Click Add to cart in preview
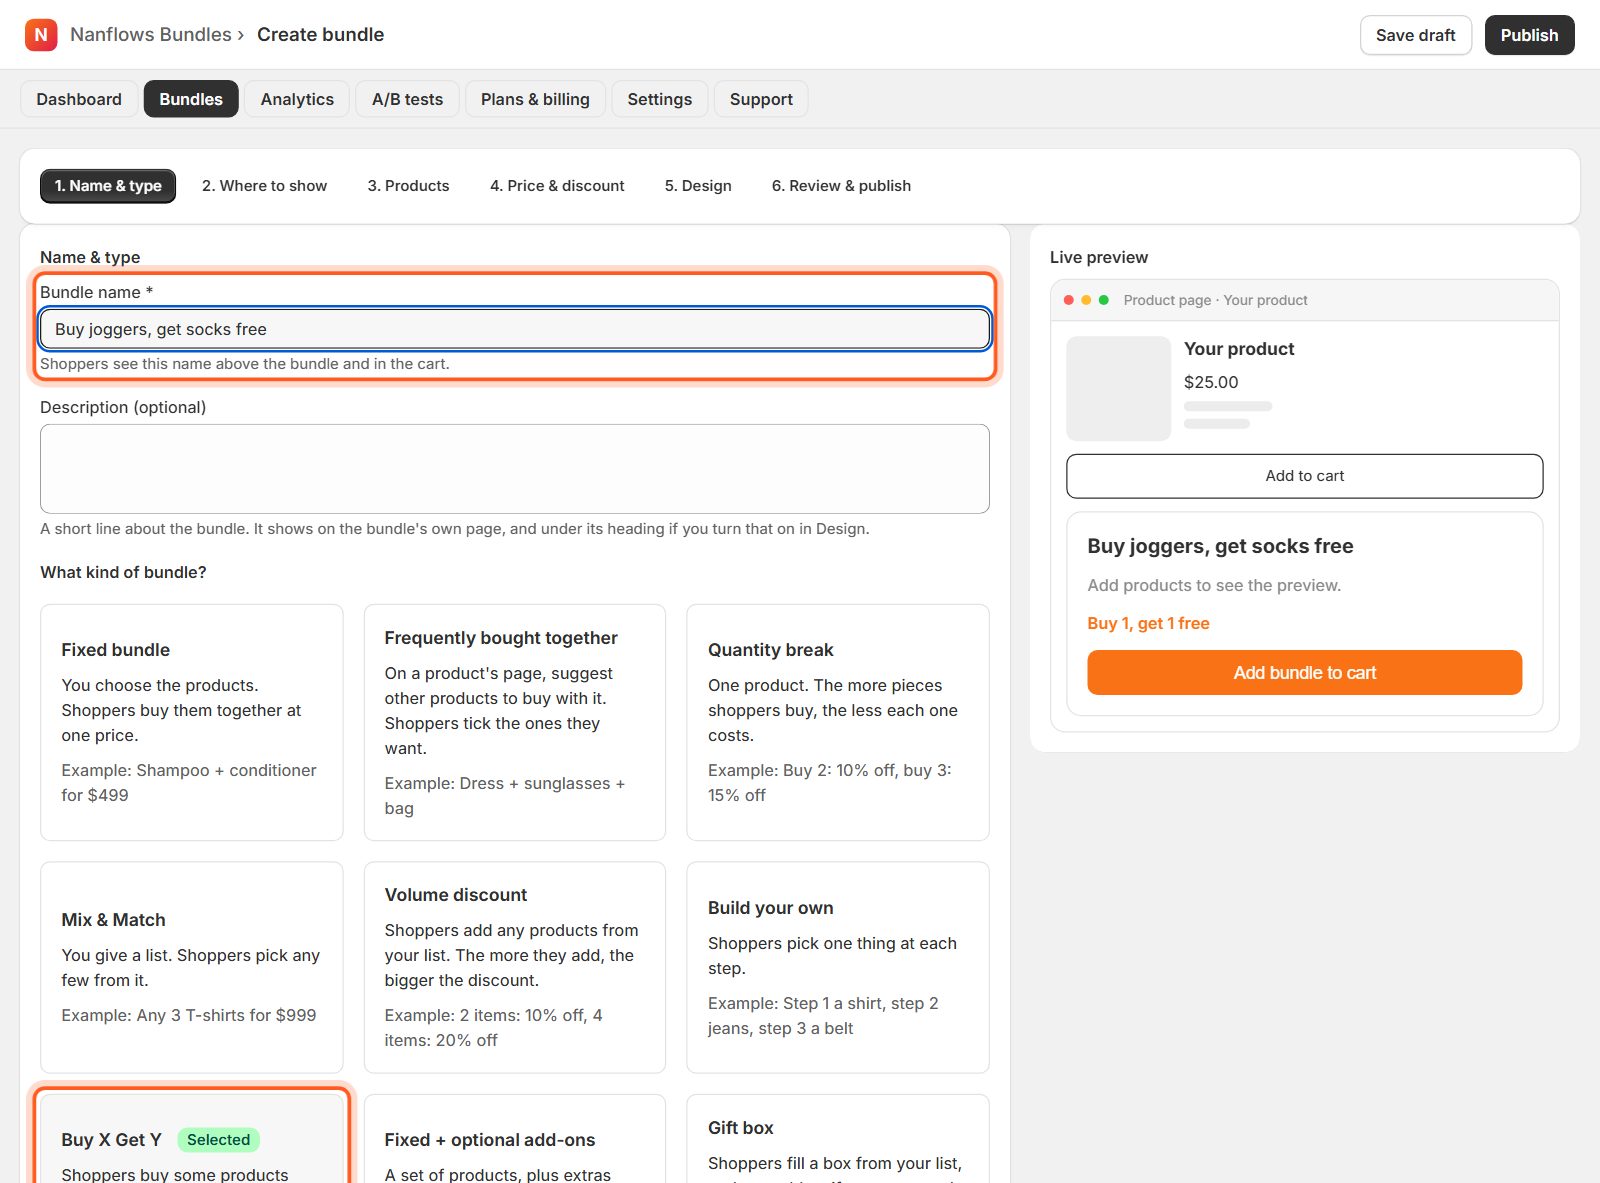The width and height of the screenshot is (1600, 1183). click(x=1304, y=476)
